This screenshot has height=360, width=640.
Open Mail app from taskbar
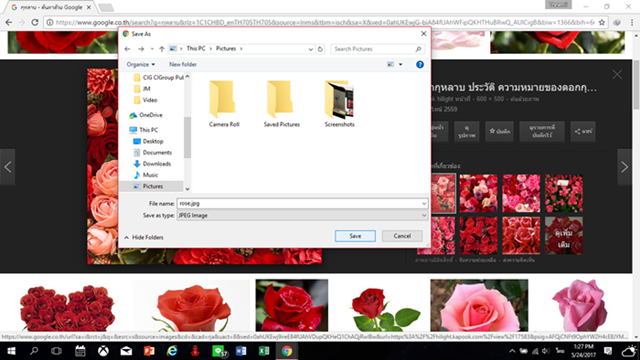pos(126,351)
